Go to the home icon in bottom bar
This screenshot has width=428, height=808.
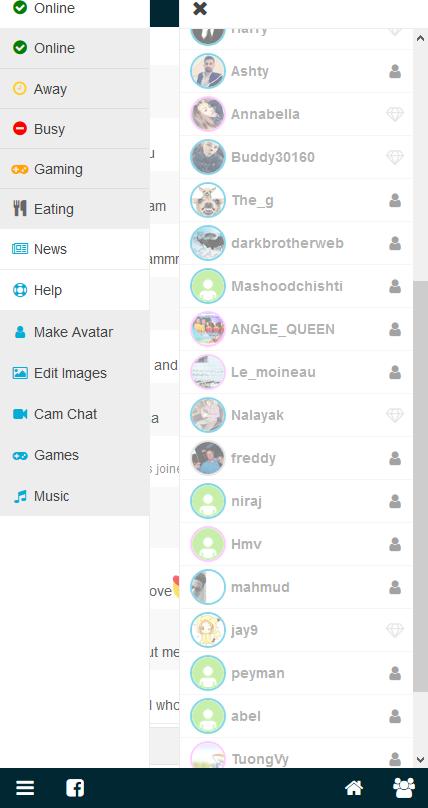[x=354, y=787]
